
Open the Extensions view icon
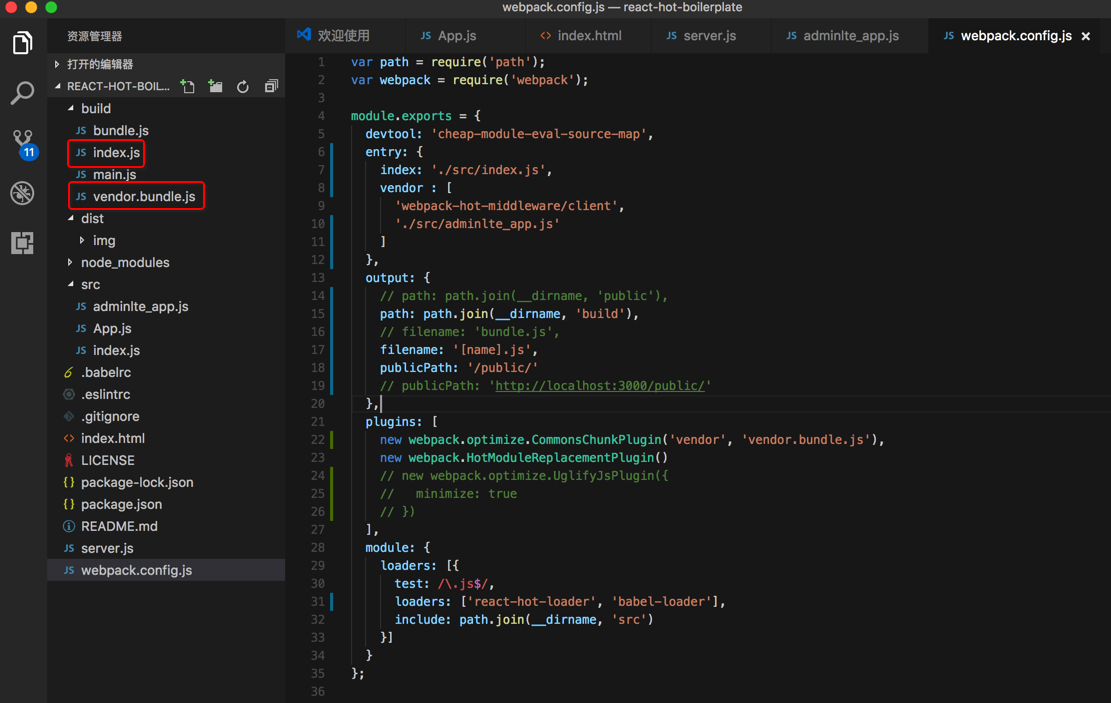coord(22,243)
